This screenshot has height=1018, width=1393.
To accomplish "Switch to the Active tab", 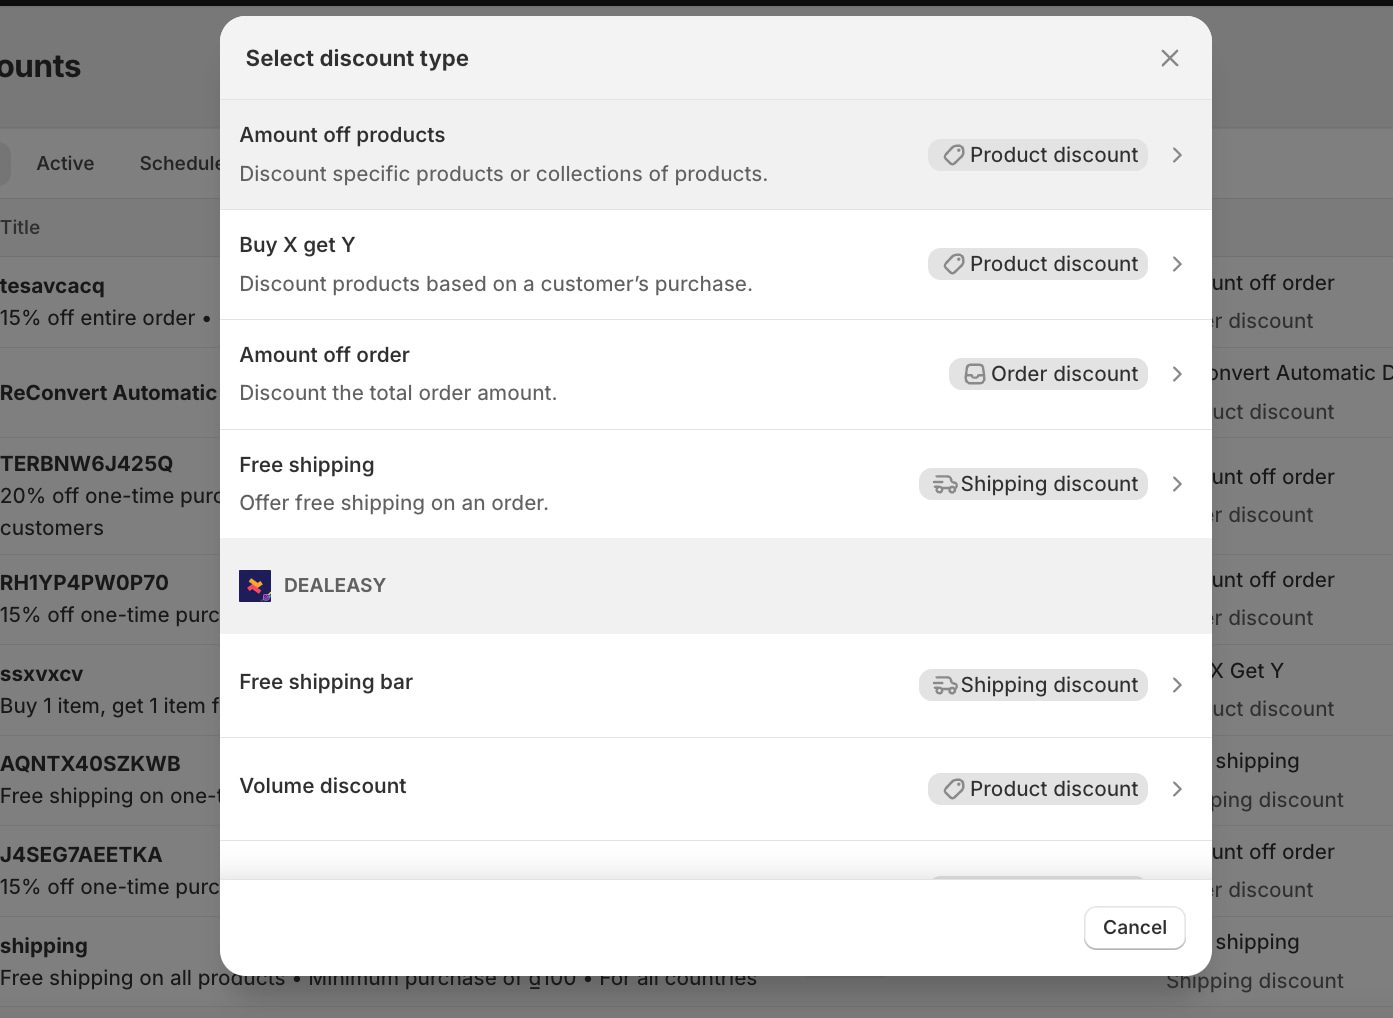I will tap(65, 163).
